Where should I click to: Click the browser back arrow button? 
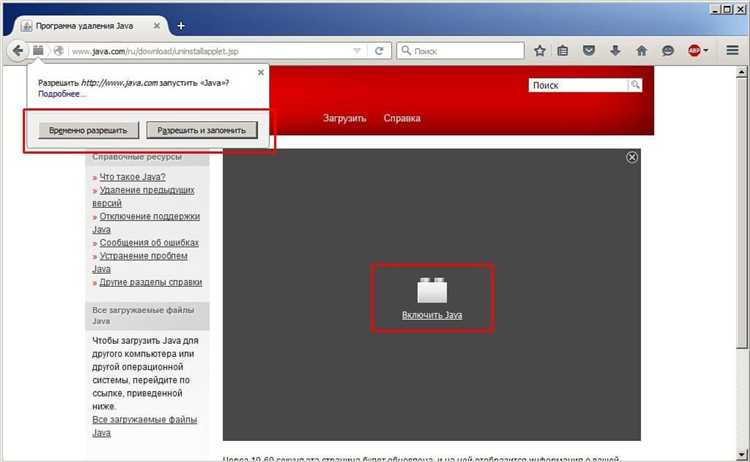[x=17, y=50]
